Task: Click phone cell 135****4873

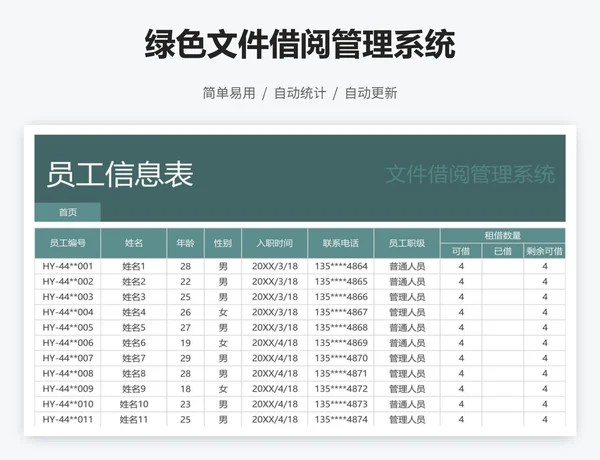Action: point(341,404)
